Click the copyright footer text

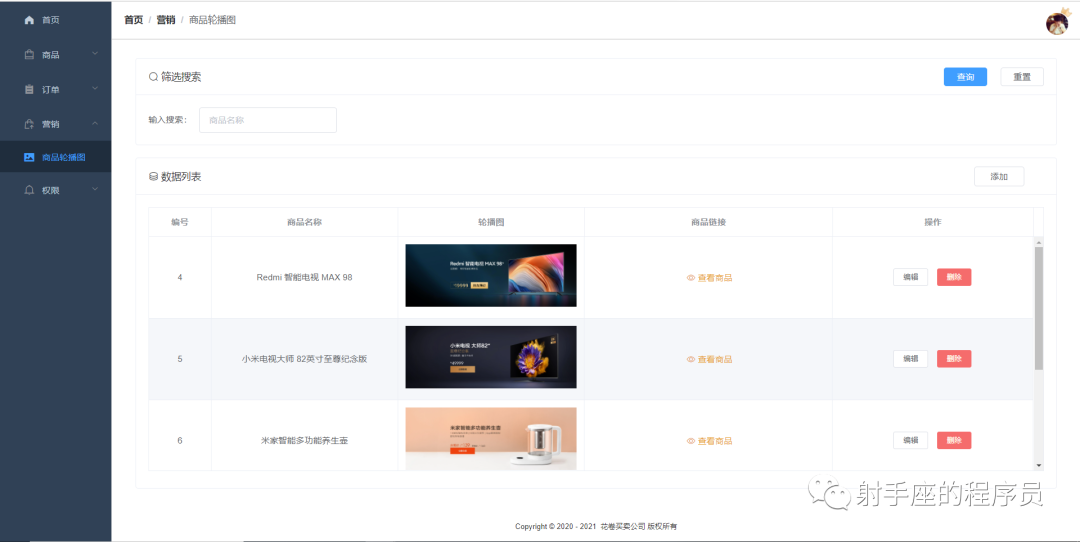[596, 527]
